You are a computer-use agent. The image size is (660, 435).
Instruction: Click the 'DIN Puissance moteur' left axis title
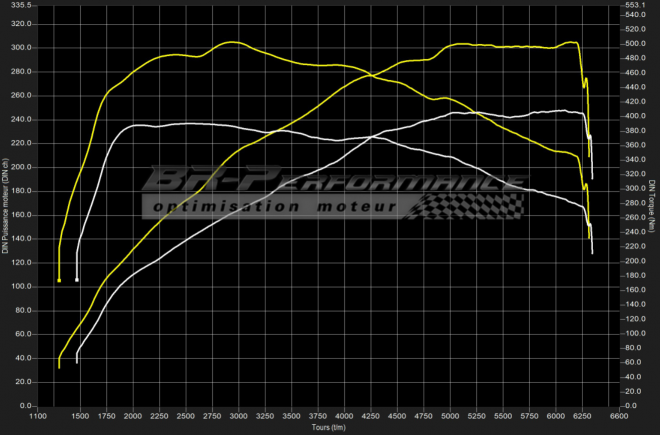click(x=5, y=212)
